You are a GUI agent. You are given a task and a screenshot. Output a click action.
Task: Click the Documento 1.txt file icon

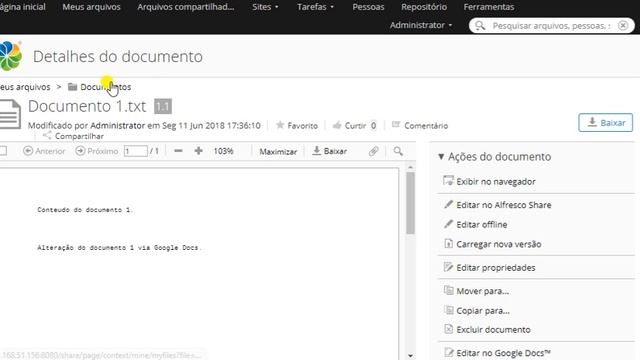tap(10, 114)
